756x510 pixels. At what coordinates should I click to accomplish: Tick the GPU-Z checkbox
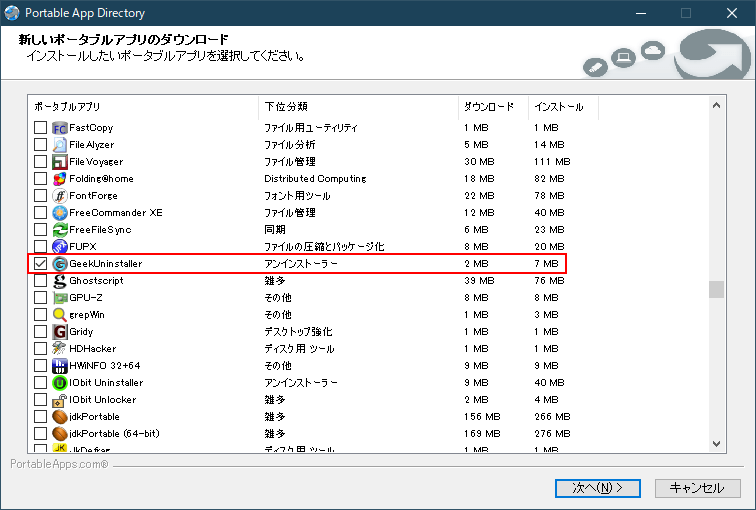click(40, 298)
